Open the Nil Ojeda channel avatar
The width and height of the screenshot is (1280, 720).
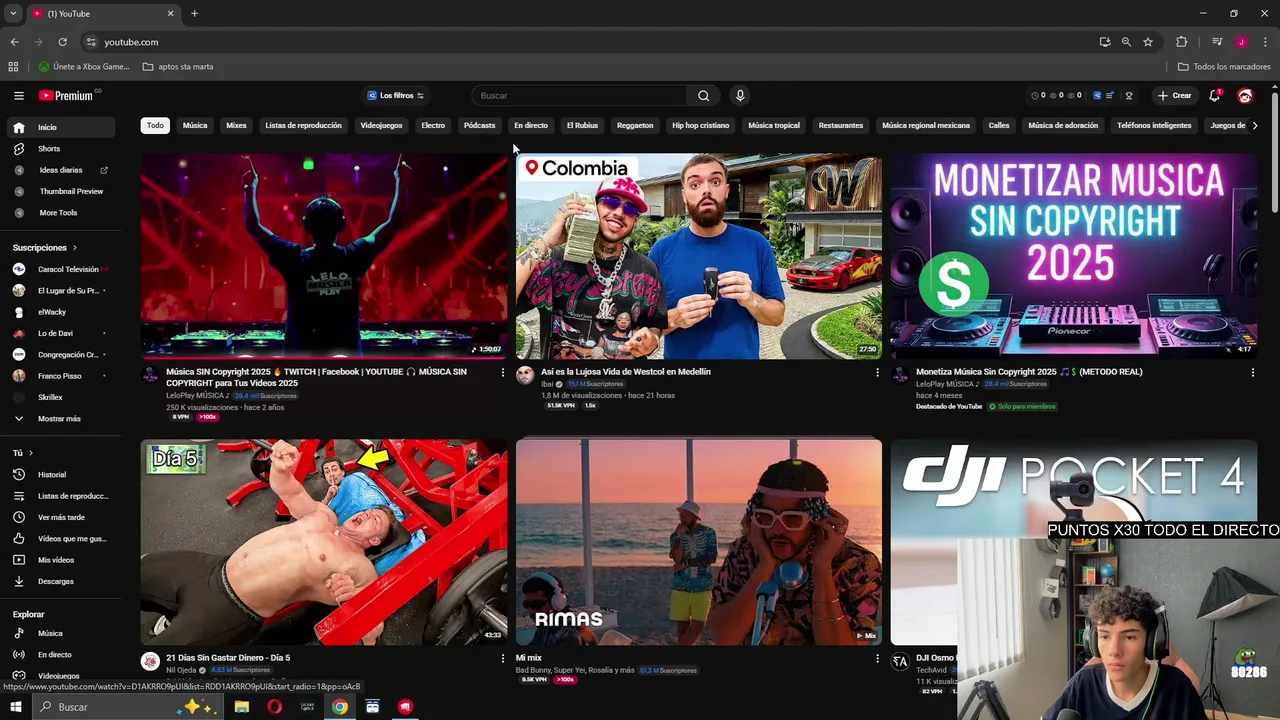pos(150,661)
